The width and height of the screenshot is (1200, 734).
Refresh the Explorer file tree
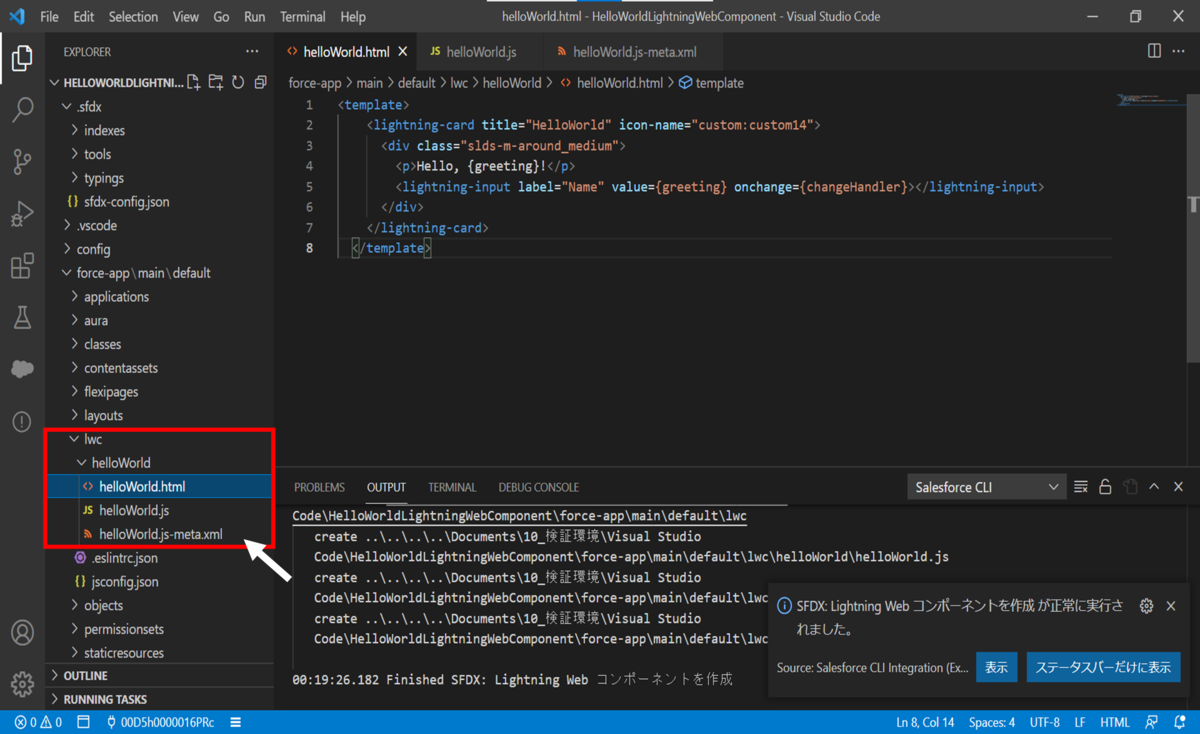(x=238, y=83)
